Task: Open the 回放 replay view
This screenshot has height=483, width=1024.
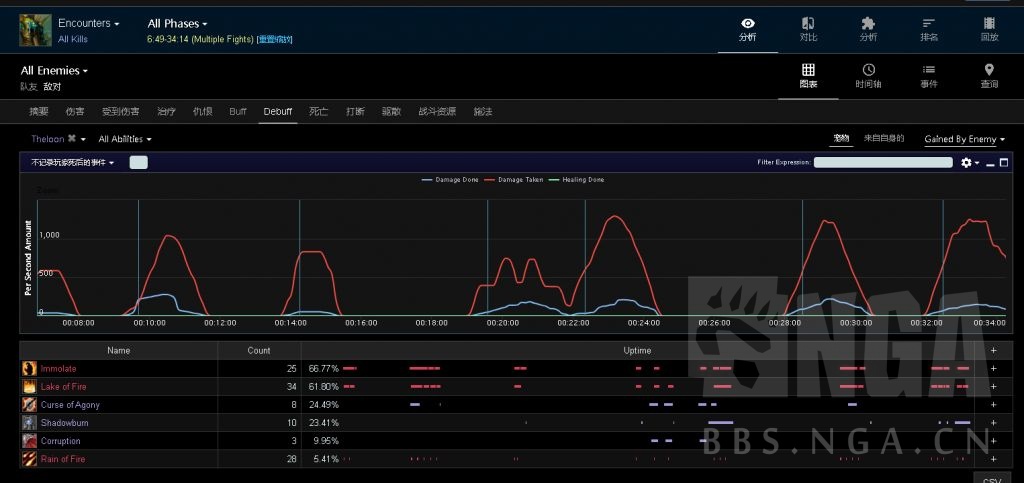Action: [x=989, y=28]
